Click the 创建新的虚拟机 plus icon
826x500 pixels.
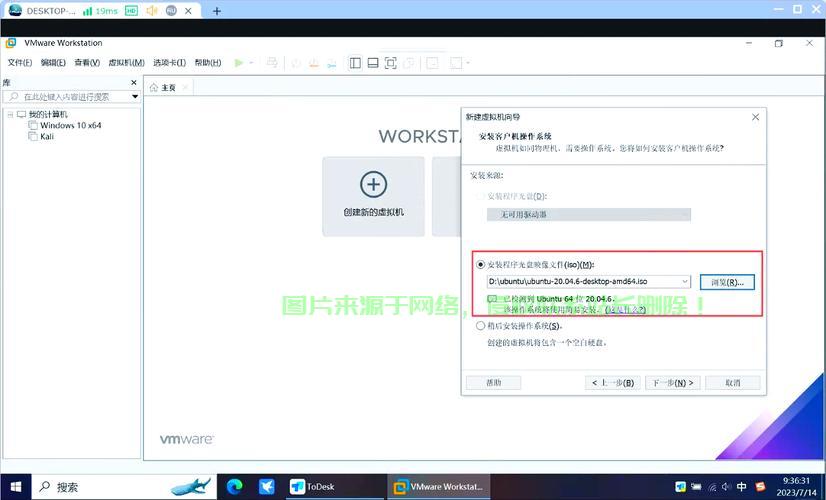tap(373, 184)
